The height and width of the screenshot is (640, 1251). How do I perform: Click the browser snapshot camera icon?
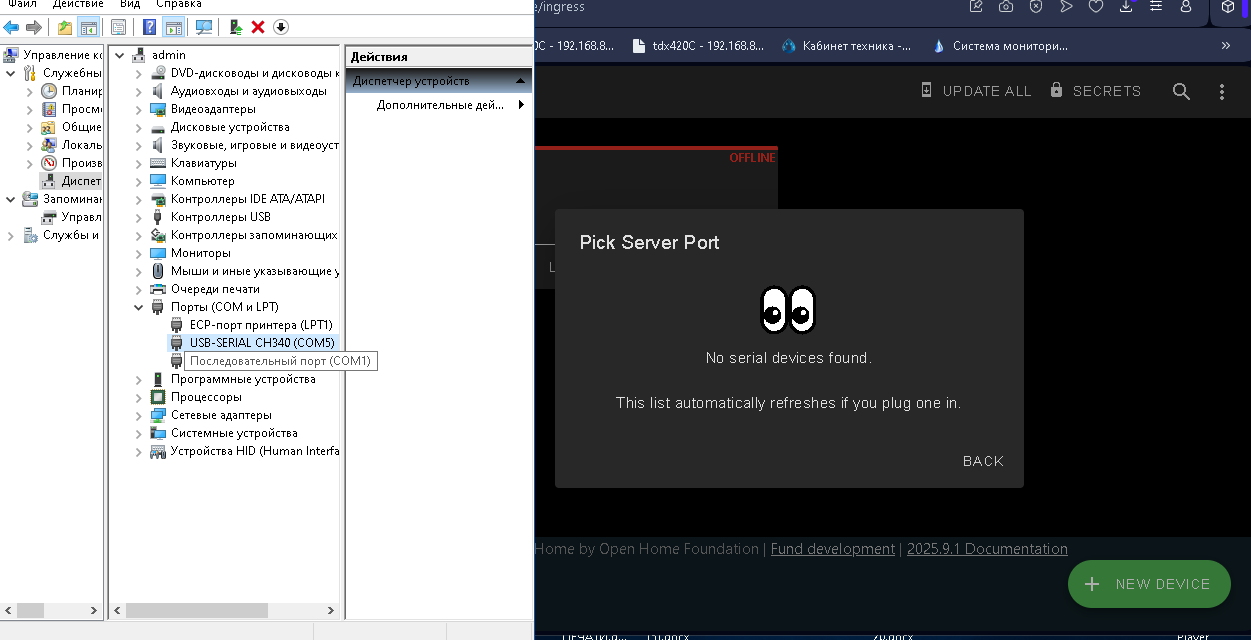tap(1005, 7)
